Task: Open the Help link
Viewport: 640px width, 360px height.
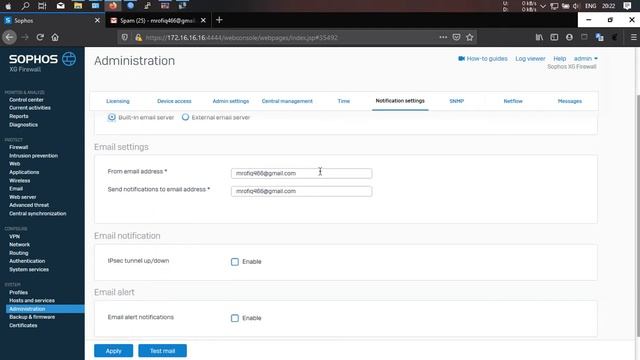Action: (x=560, y=59)
